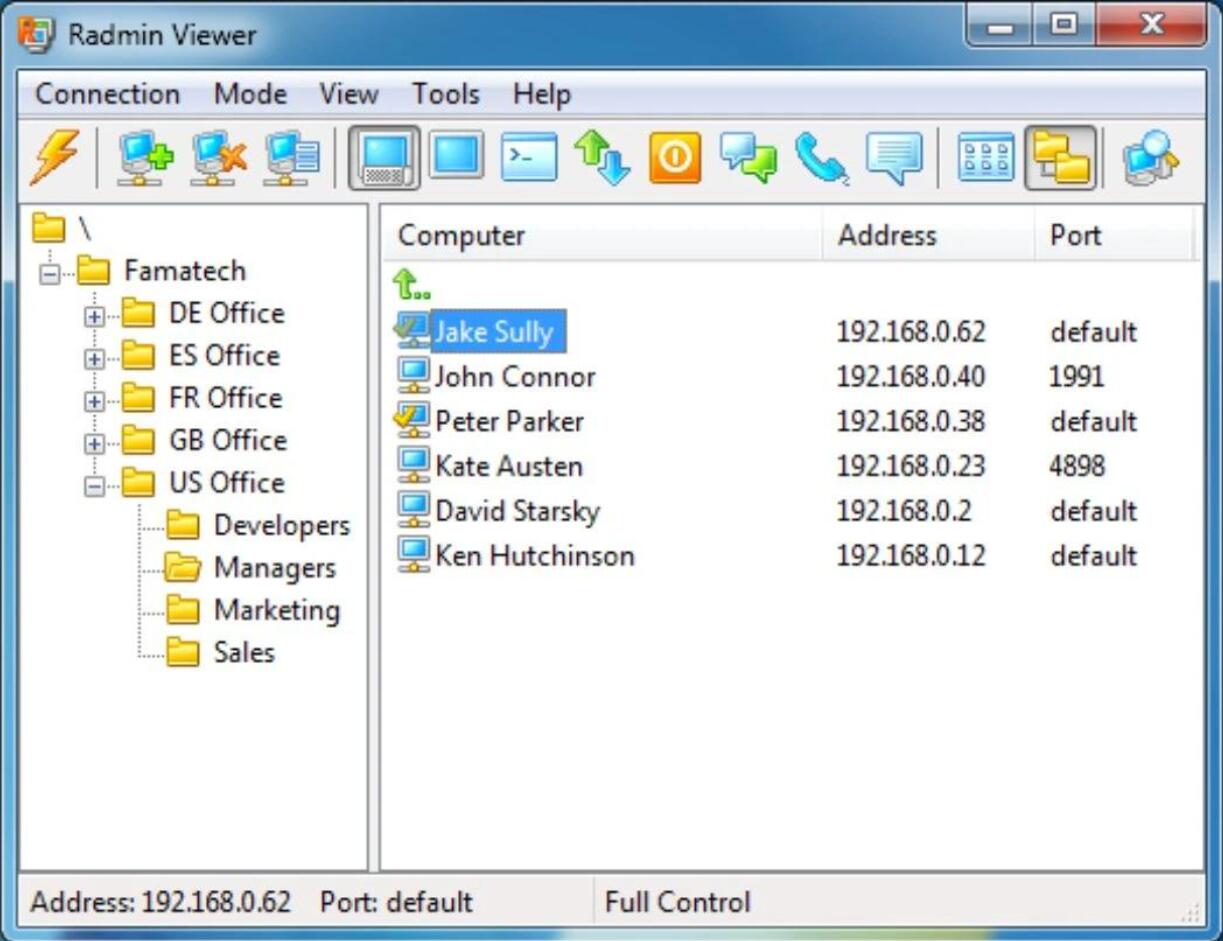Click John Connor's computer icon
The image size is (1223, 941).
click(x=413, y=375)
